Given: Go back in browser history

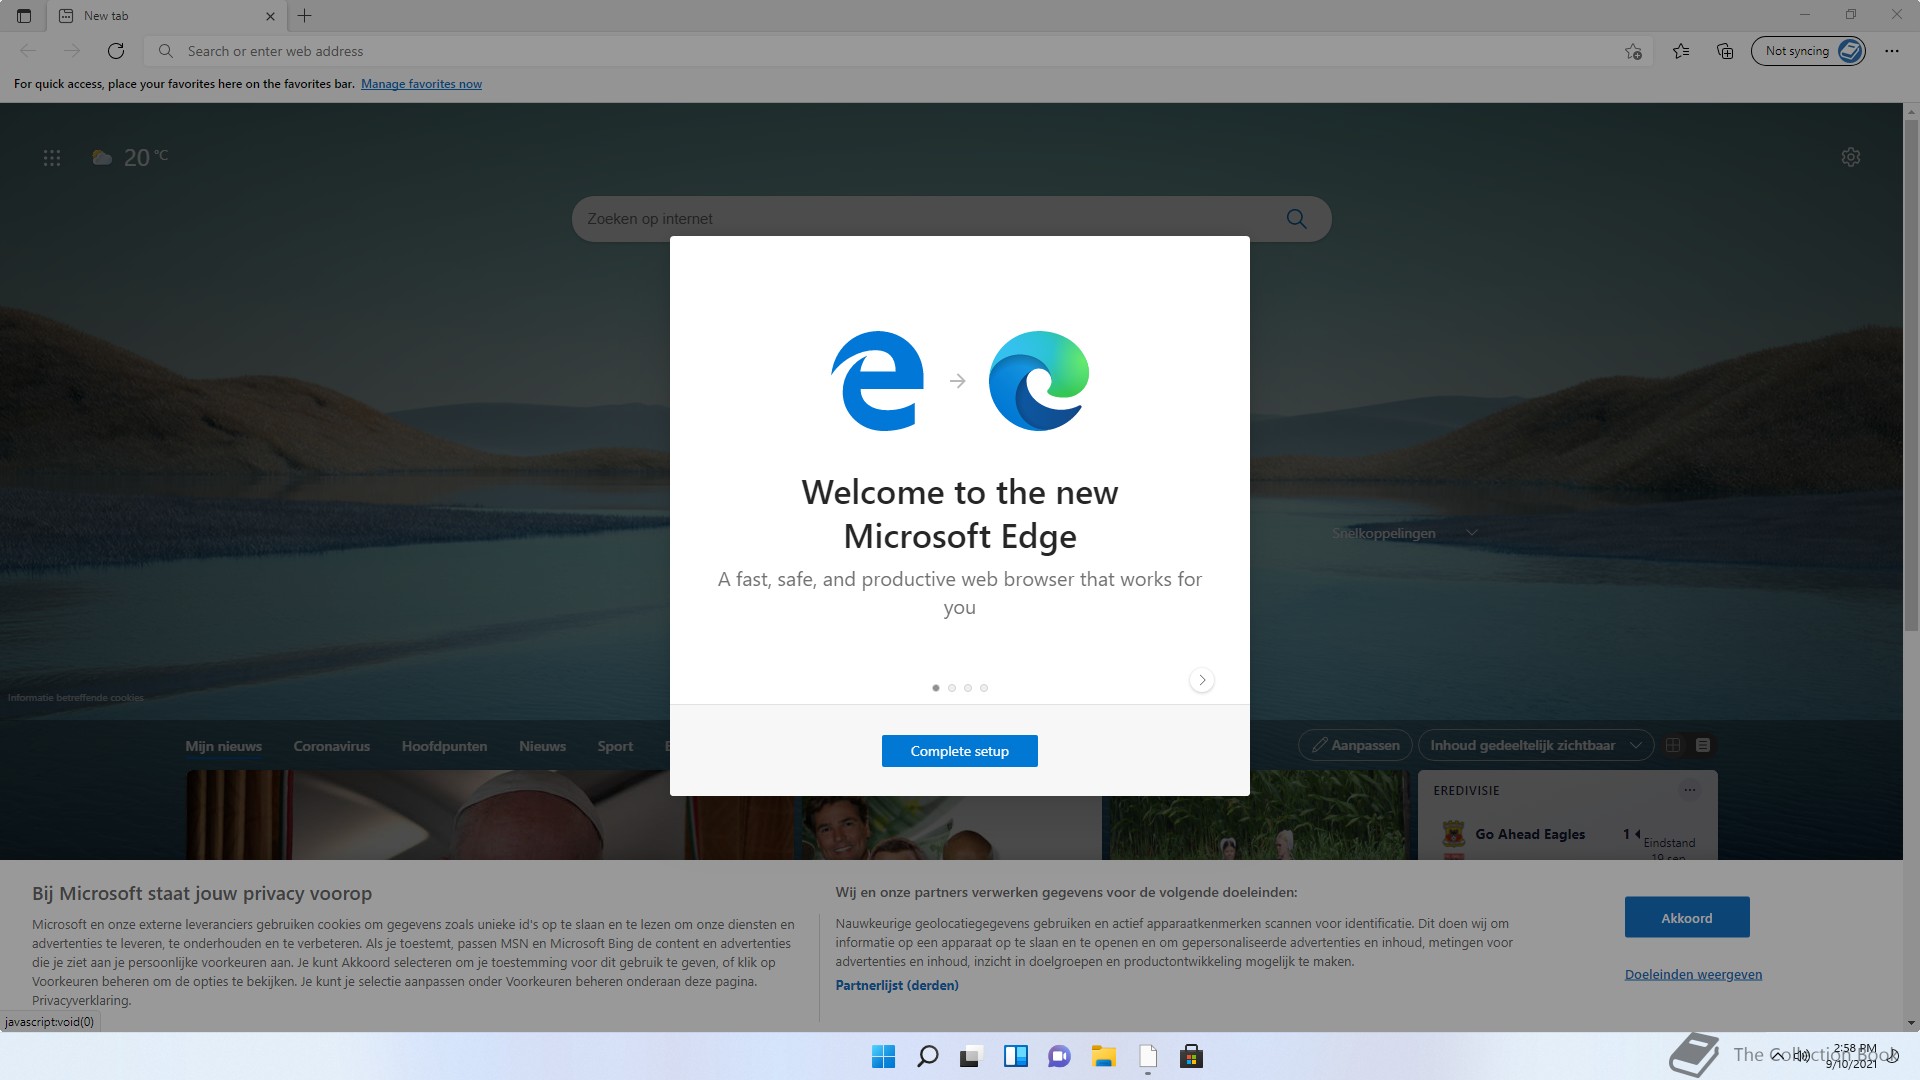Looking at the screenshot, I should point(28,51).
